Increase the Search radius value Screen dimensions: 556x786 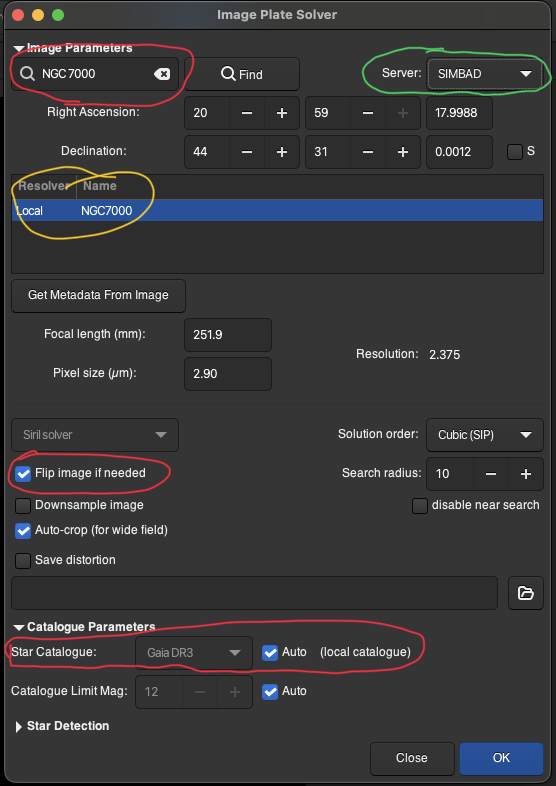[x=525, y=474]
